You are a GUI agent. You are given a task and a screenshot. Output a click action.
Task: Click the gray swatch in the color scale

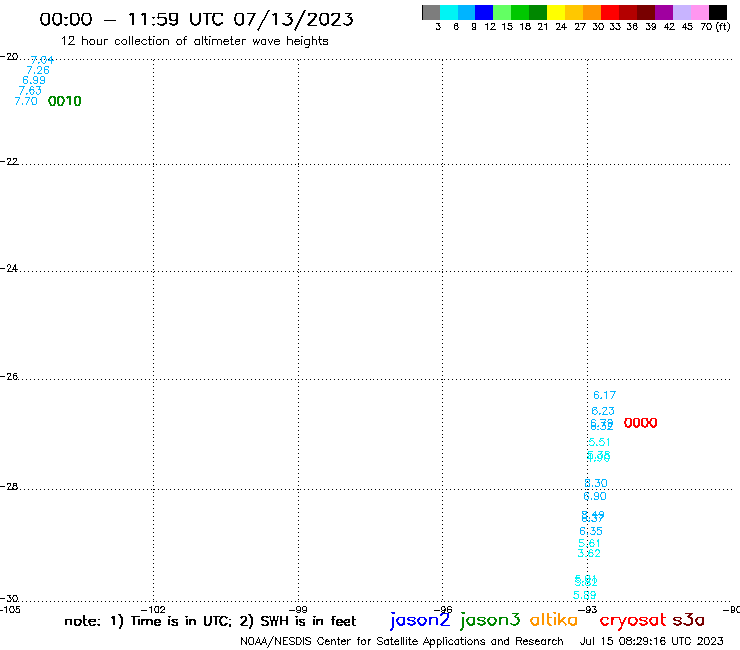[431, 12]
